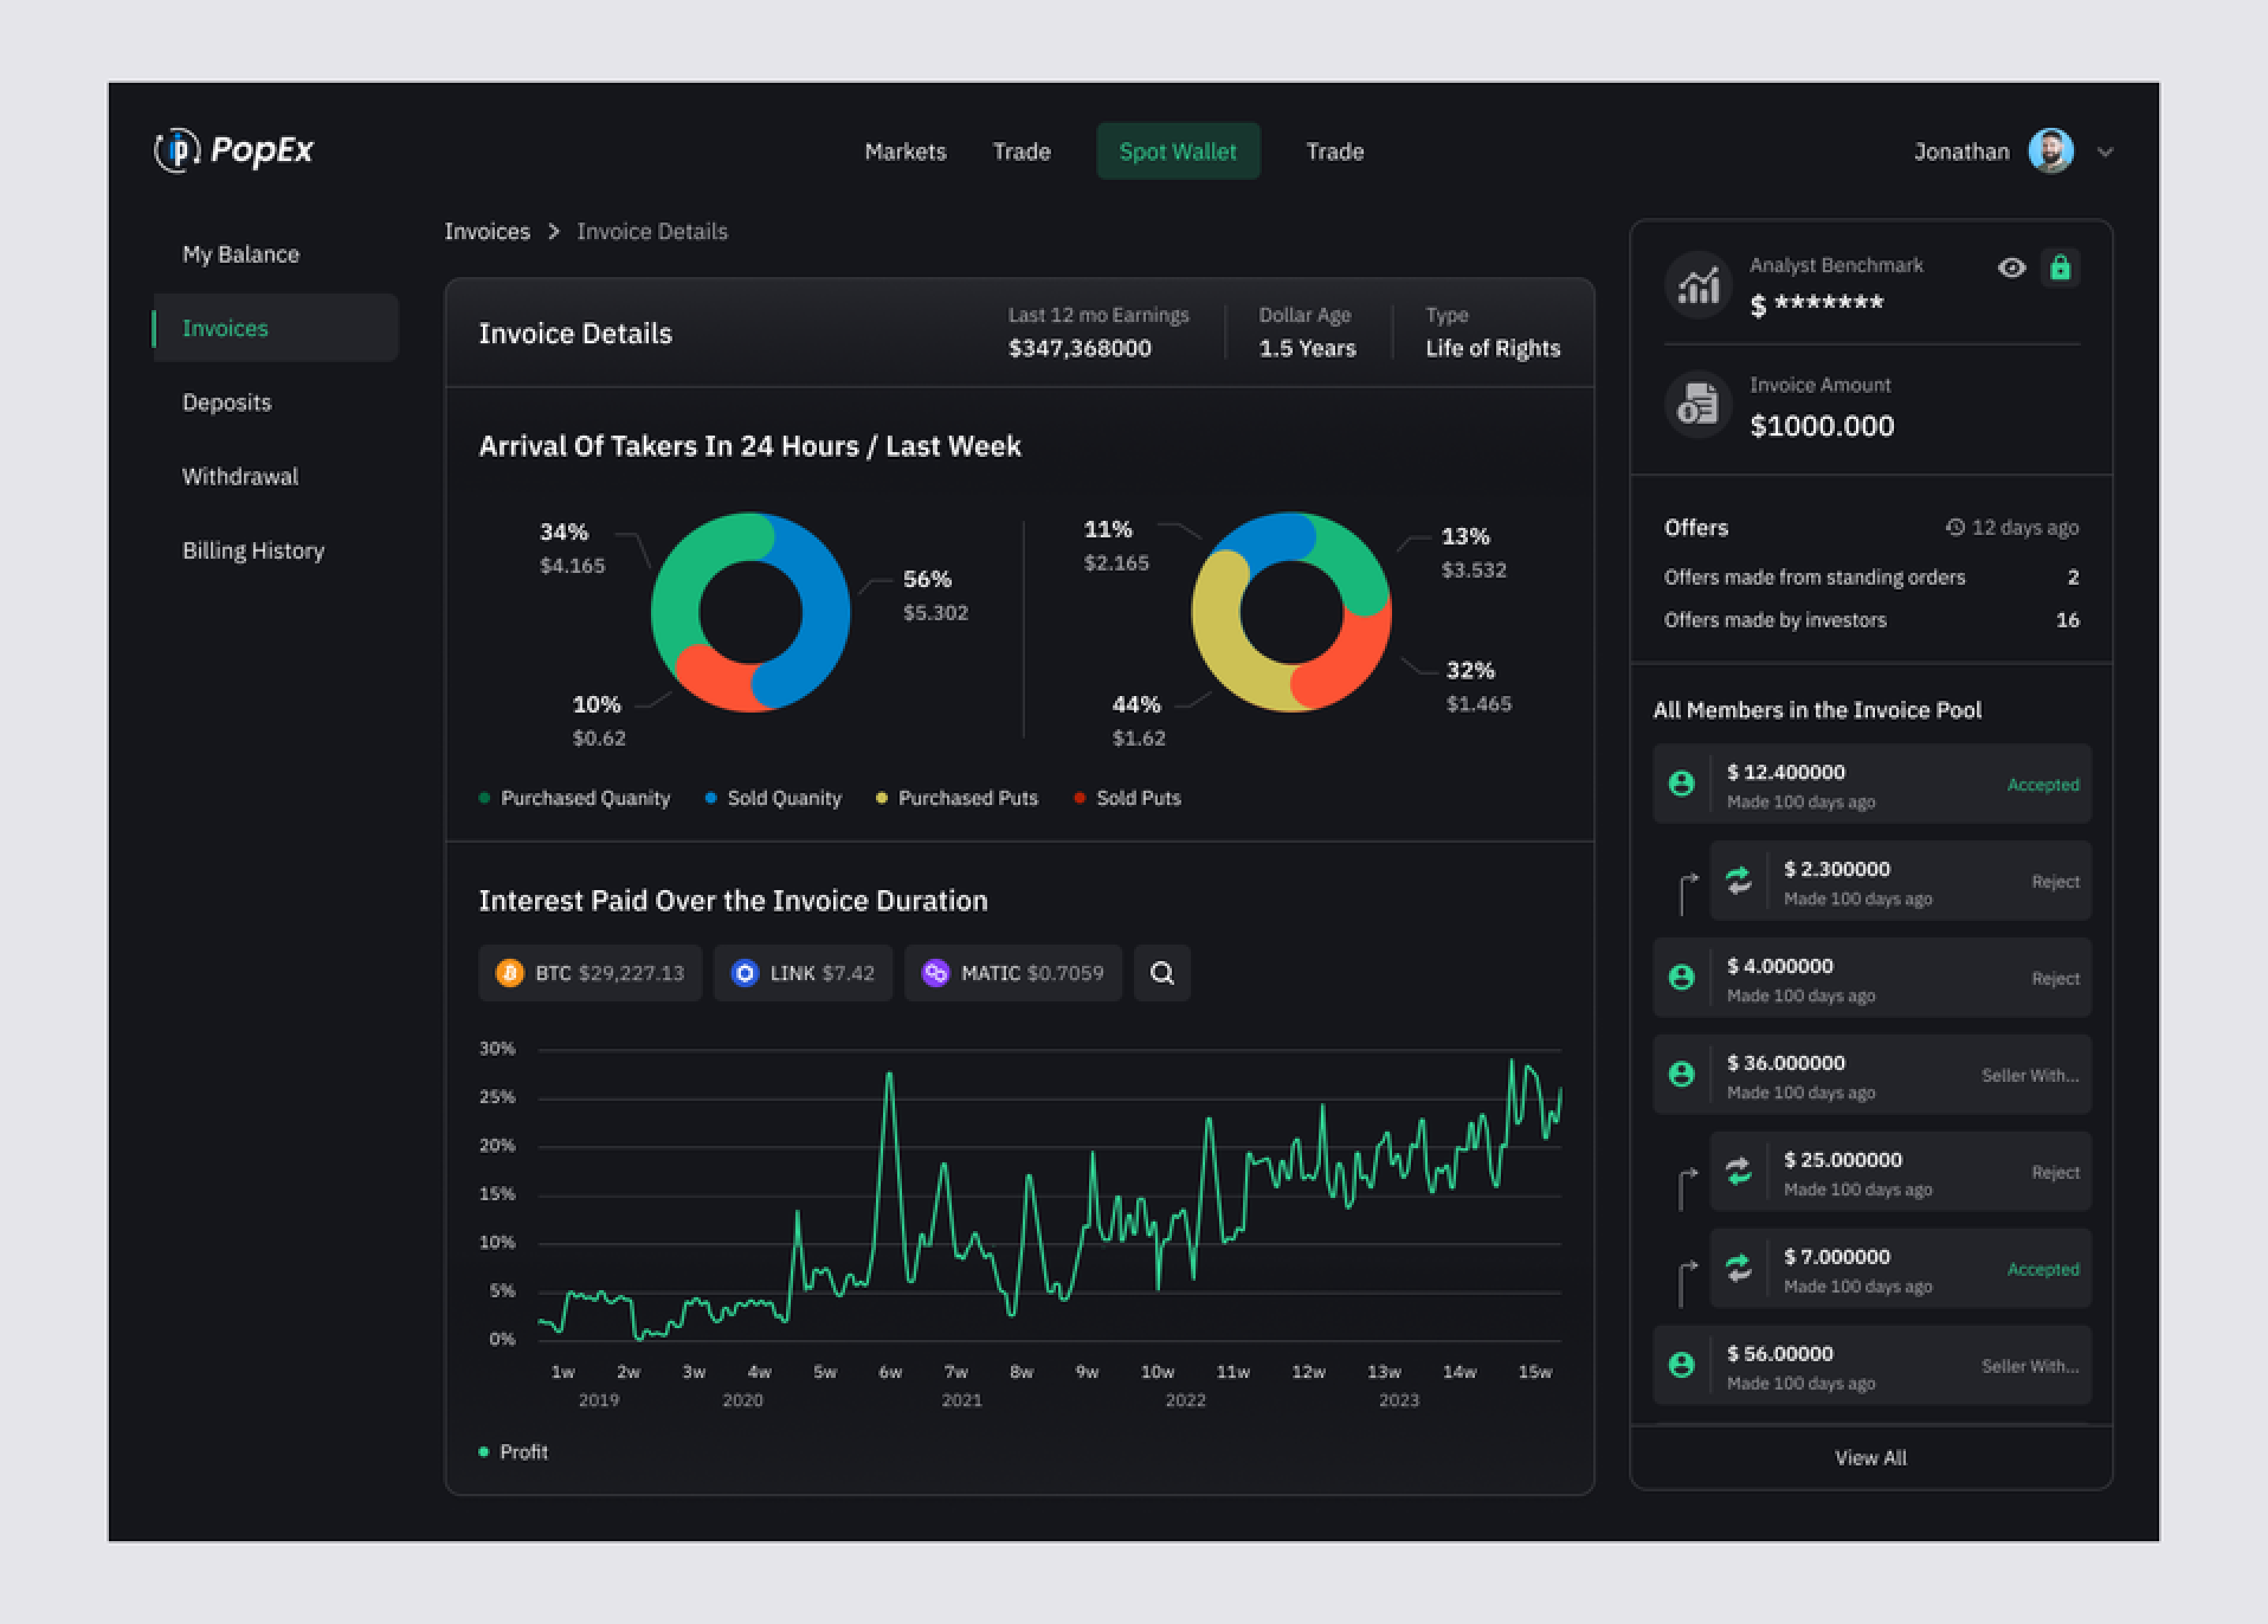Expand the user dropdown chevron next to Jonathan
The width and height of the screenshot is (2268, 1624).
[2105, 152]
